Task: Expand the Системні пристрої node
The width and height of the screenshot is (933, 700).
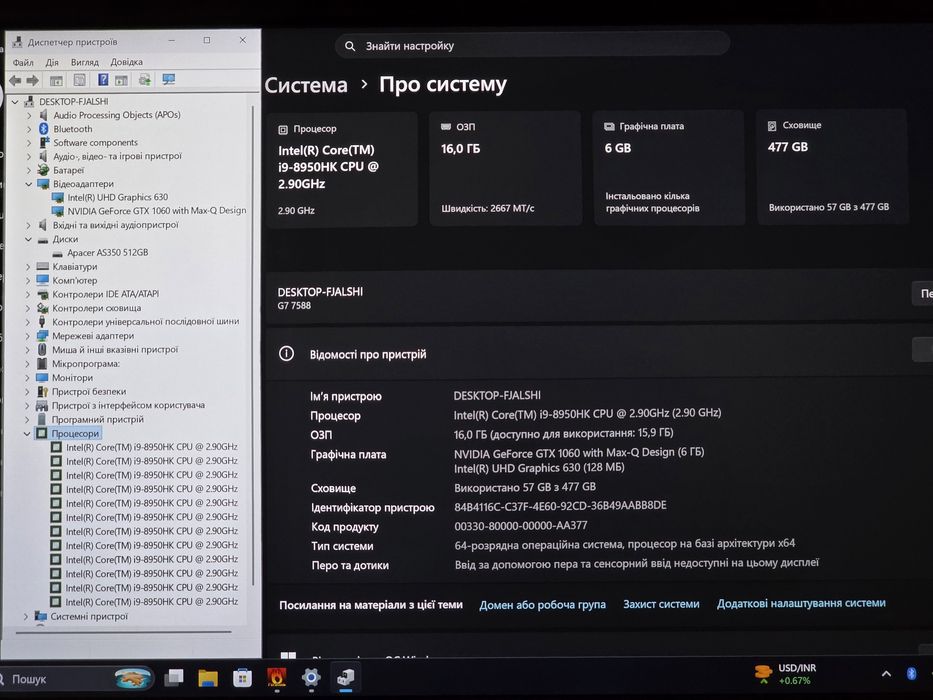Action: click(x=26, y=616)
